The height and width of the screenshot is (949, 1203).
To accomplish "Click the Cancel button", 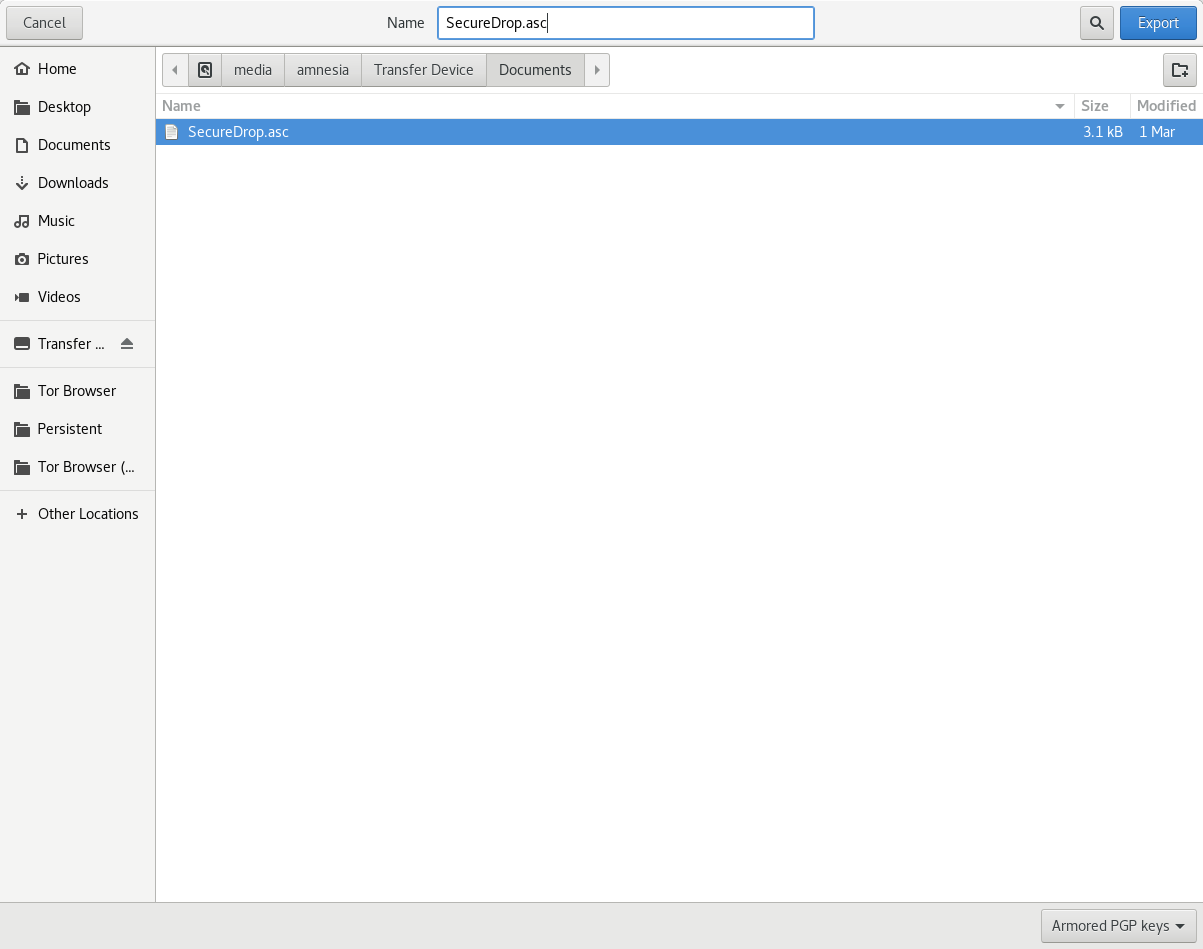I will (x=44, y=23).
